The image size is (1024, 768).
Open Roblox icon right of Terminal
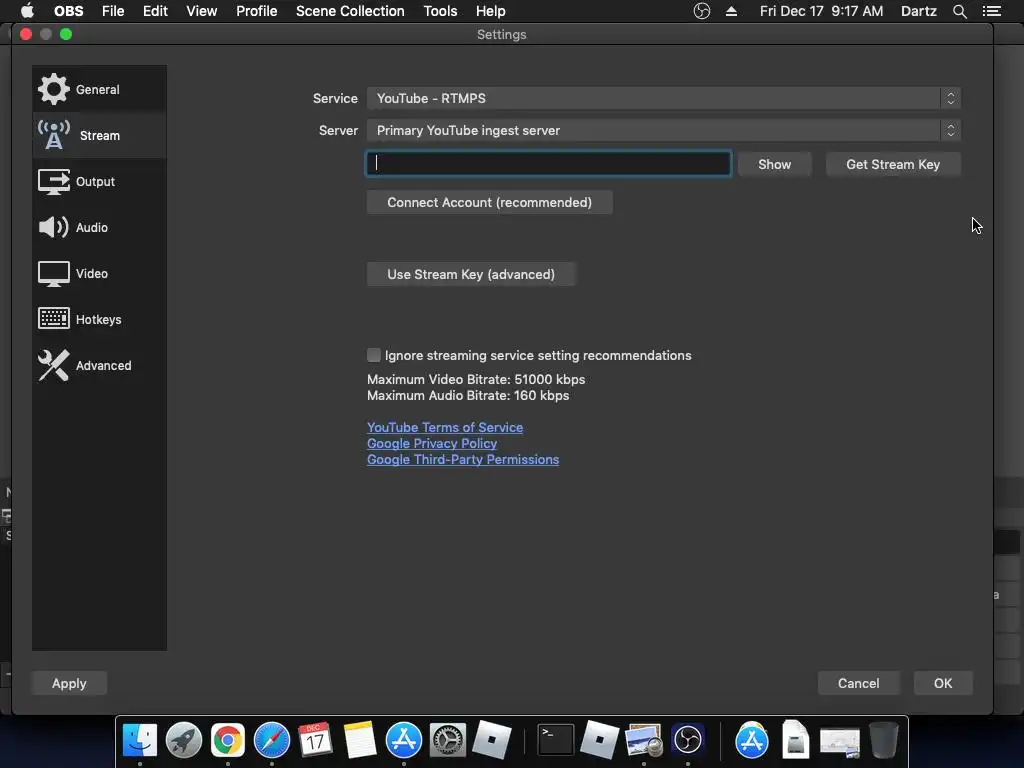pos(600,739)
